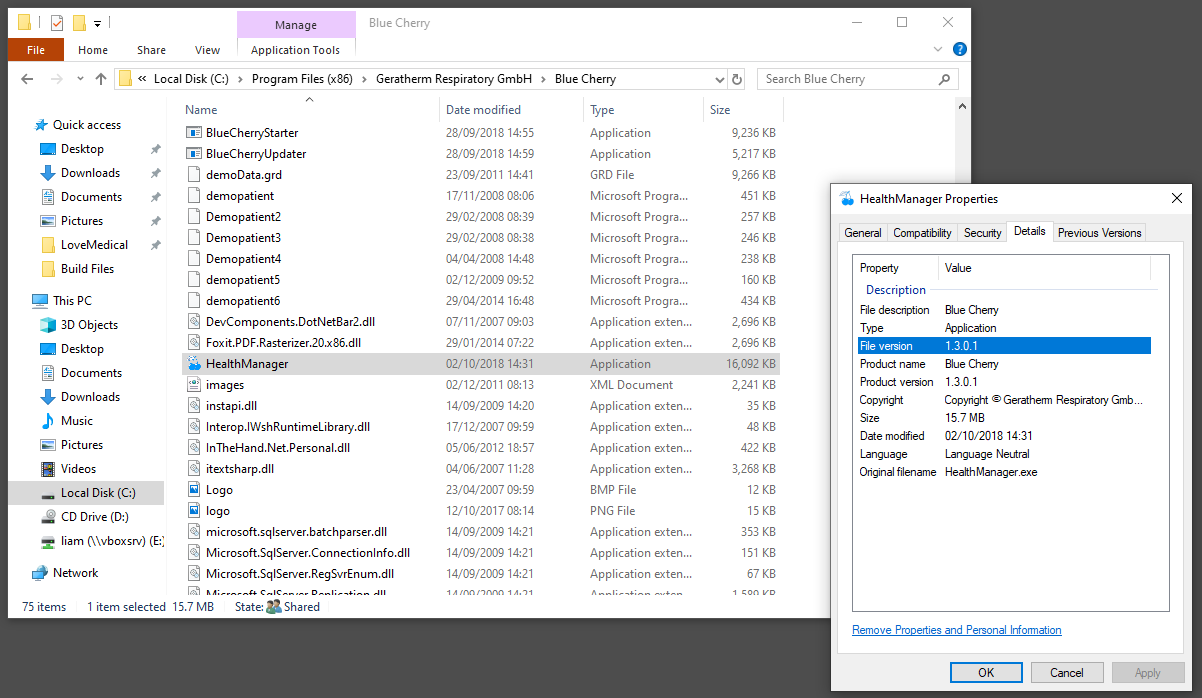Image resolution: width=1202 pixels, height=698 pixels.
Task: Click OK in HealthManager Properties
Action: click(x=986, y=673)
